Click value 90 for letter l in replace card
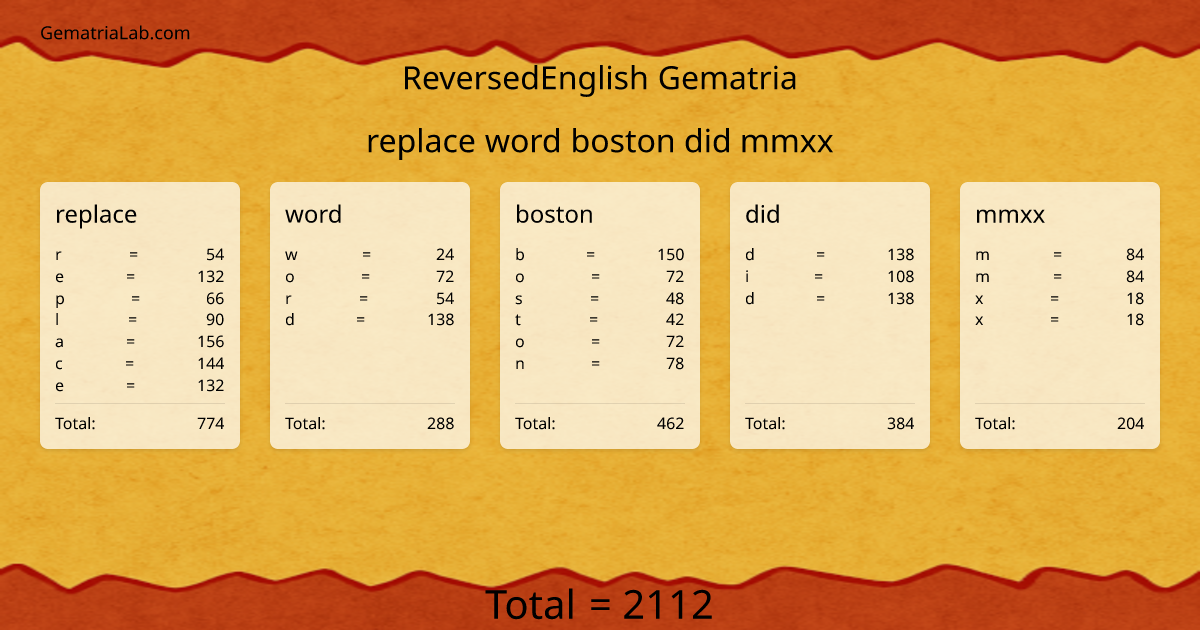 point(215,320)
